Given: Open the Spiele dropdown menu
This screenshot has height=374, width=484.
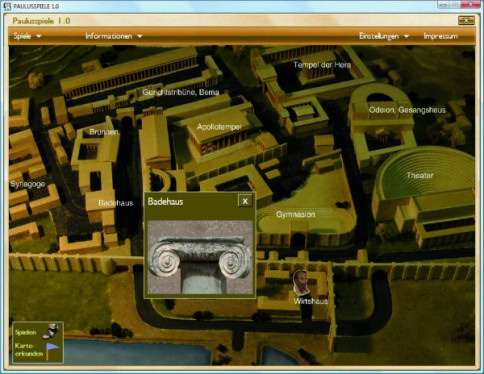Looking at the screenshot, I should [27, 36].
